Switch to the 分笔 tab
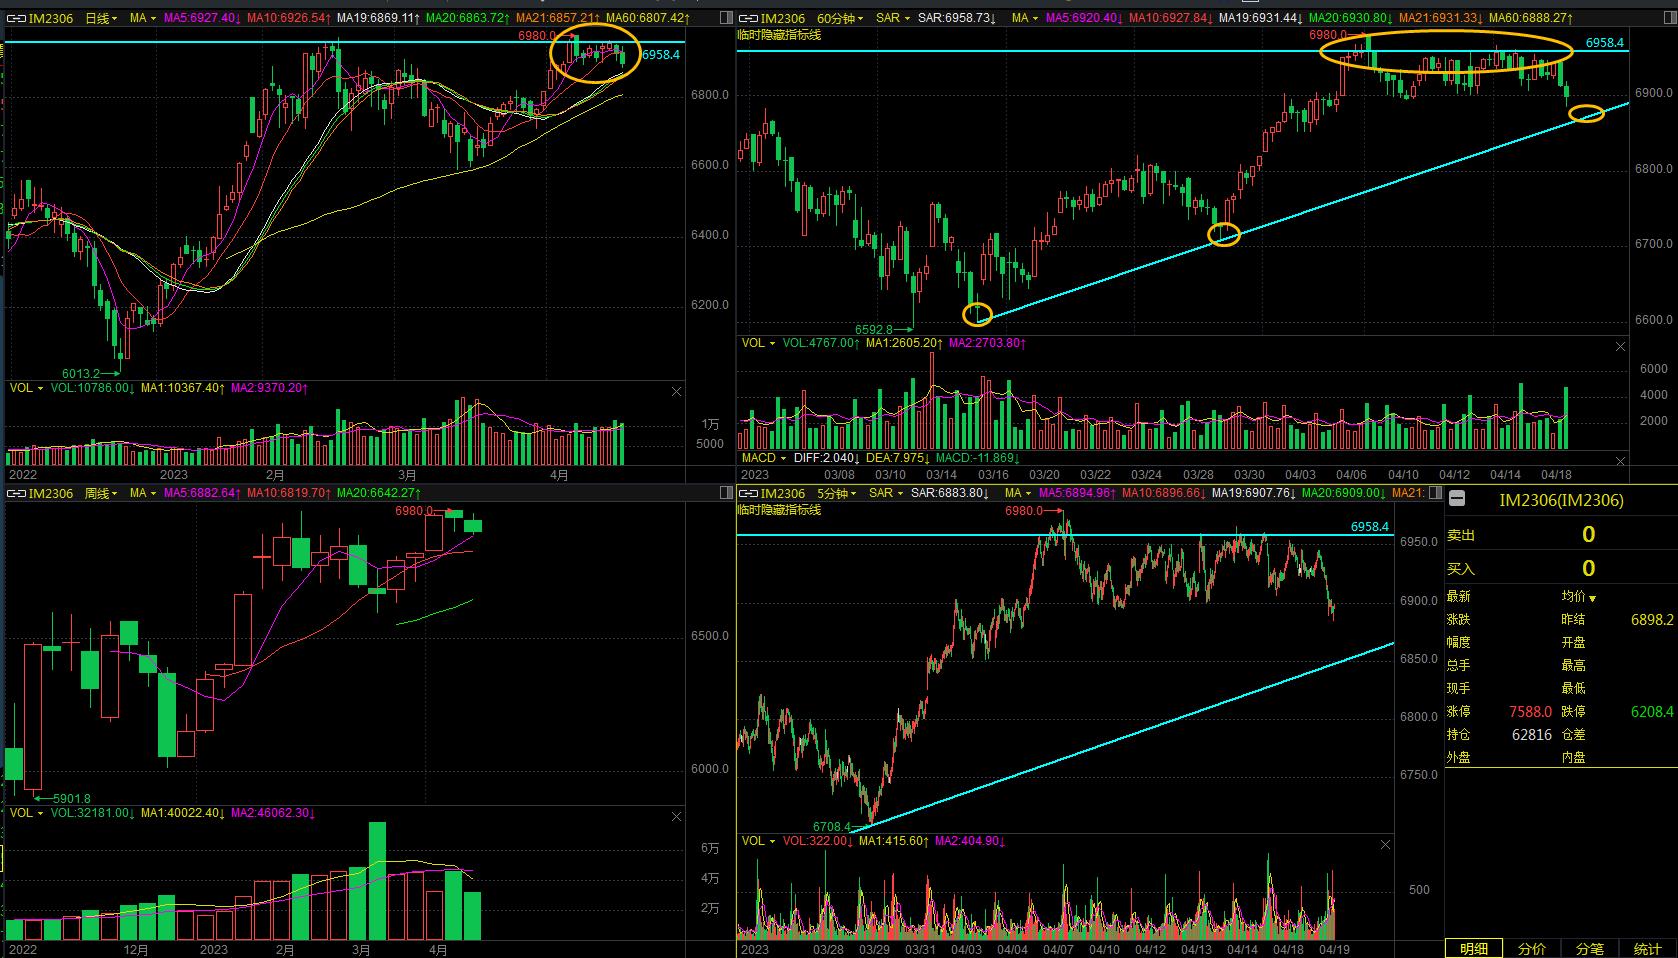The image size is (1678, 958). [1590, 948]
